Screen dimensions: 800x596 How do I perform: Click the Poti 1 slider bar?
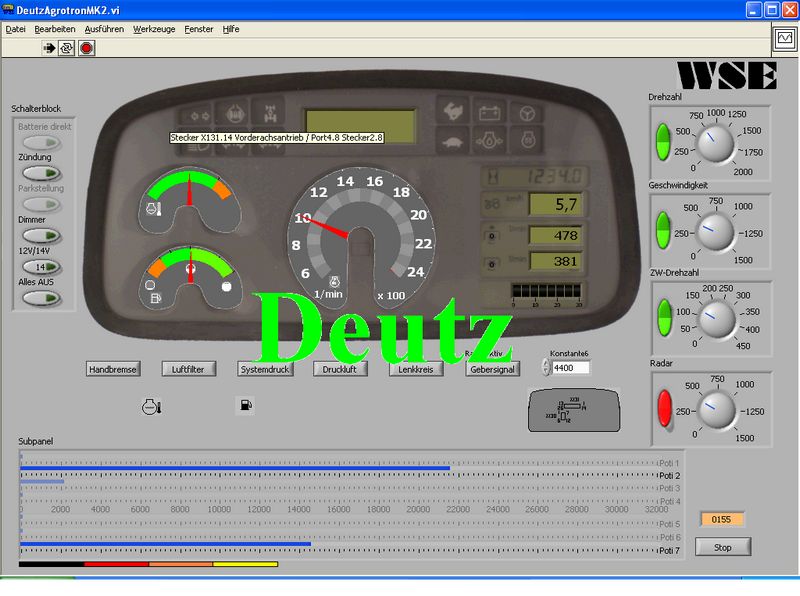(x=339, y=459)
